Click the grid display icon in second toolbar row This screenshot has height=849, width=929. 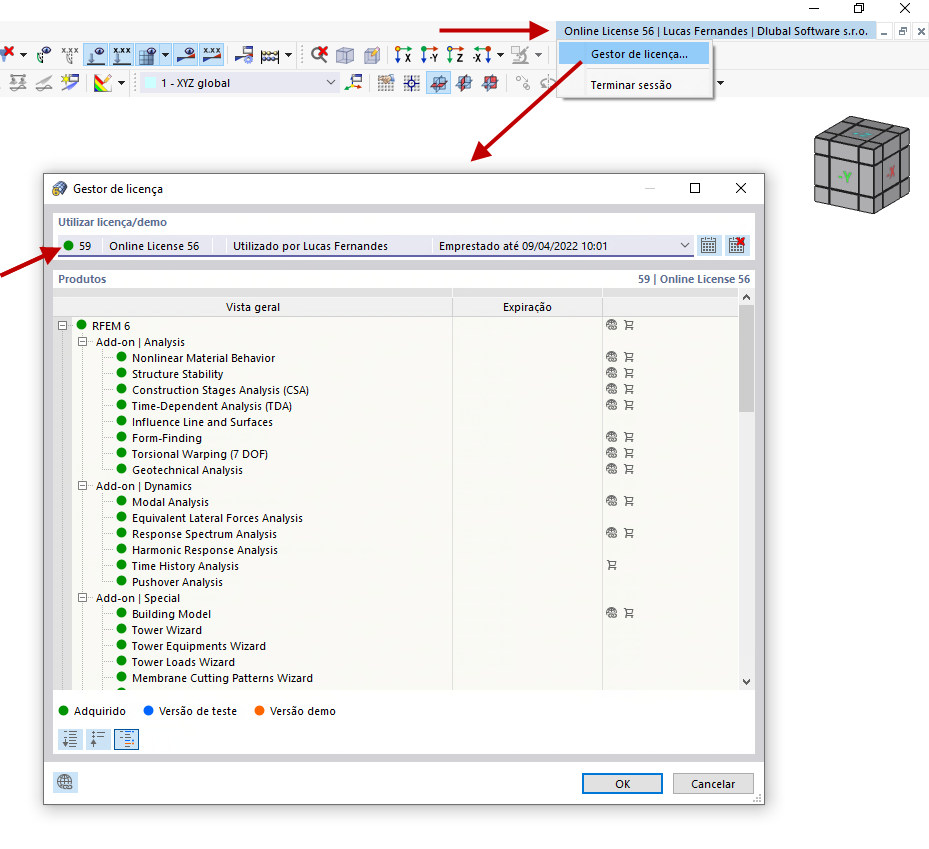[x=387, y=83]
